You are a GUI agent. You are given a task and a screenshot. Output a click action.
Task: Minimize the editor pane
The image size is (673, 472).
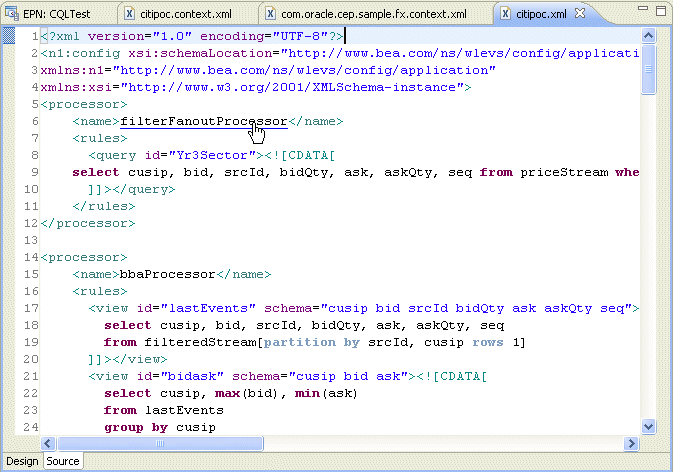pos(643,8)
